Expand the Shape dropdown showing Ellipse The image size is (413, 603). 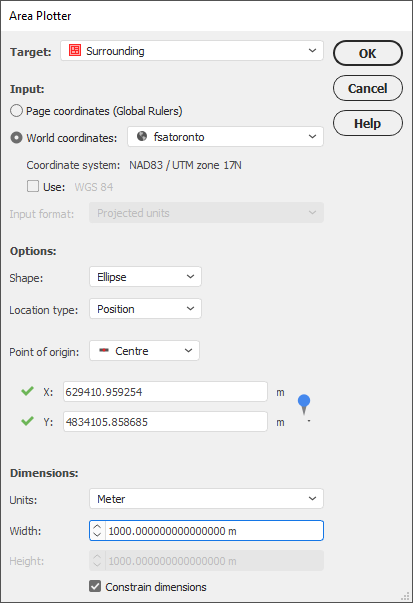pos(145,277)
